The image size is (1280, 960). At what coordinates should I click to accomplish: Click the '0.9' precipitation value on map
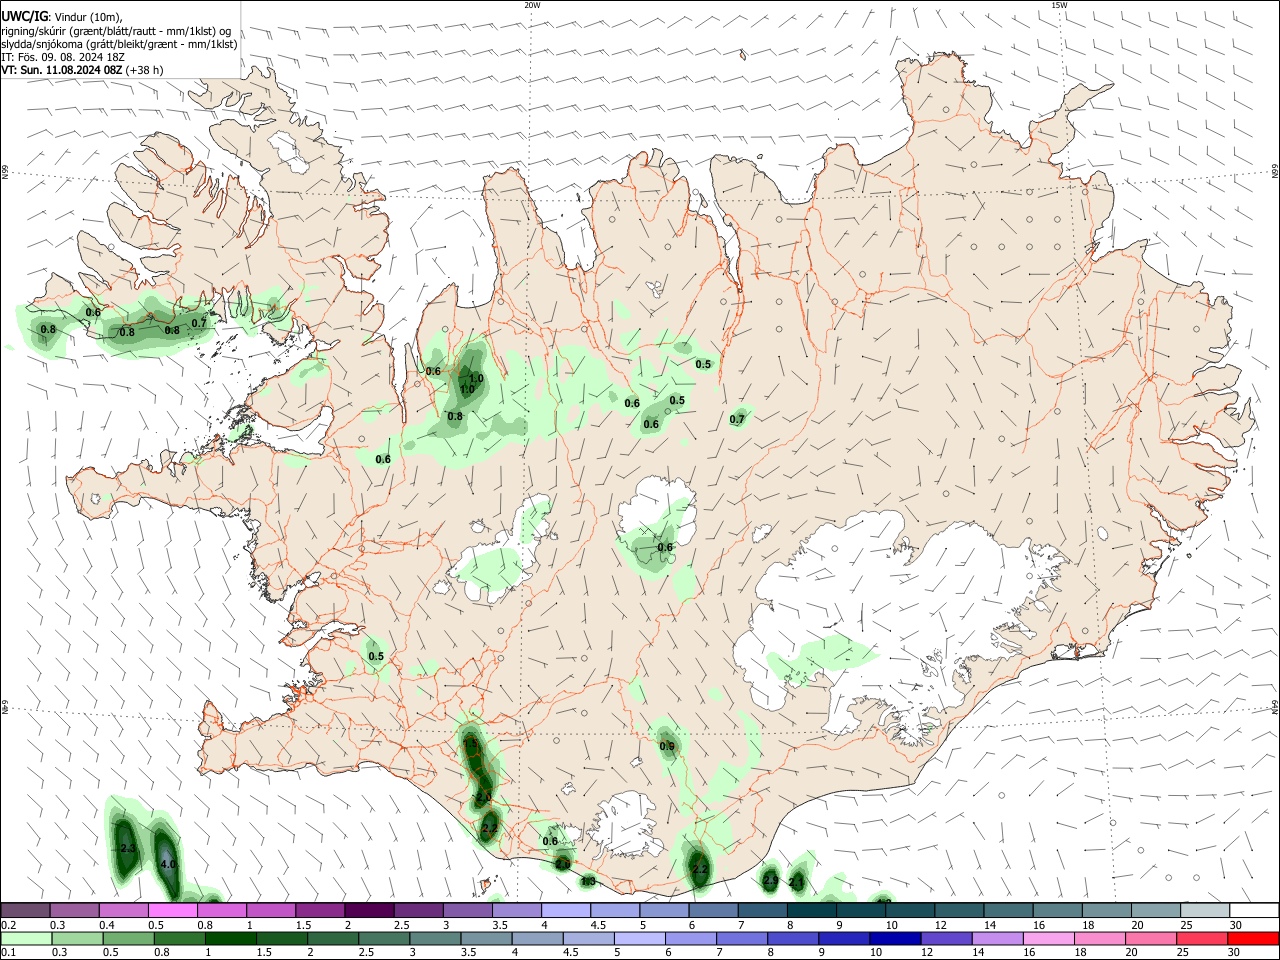667,746
